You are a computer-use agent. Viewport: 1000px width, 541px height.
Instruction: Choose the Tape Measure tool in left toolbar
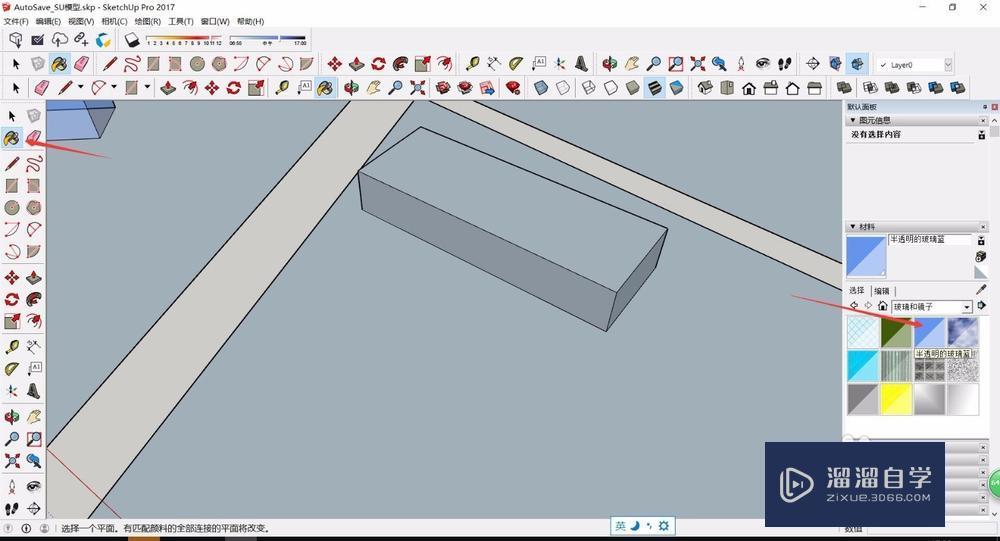(11, 346)
